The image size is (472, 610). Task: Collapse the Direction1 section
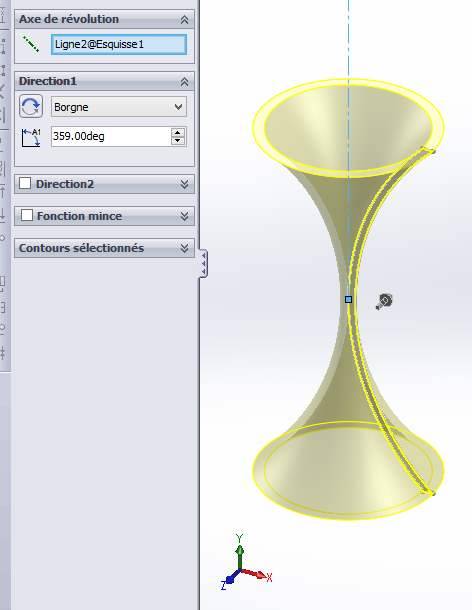[x=184, y=82]
